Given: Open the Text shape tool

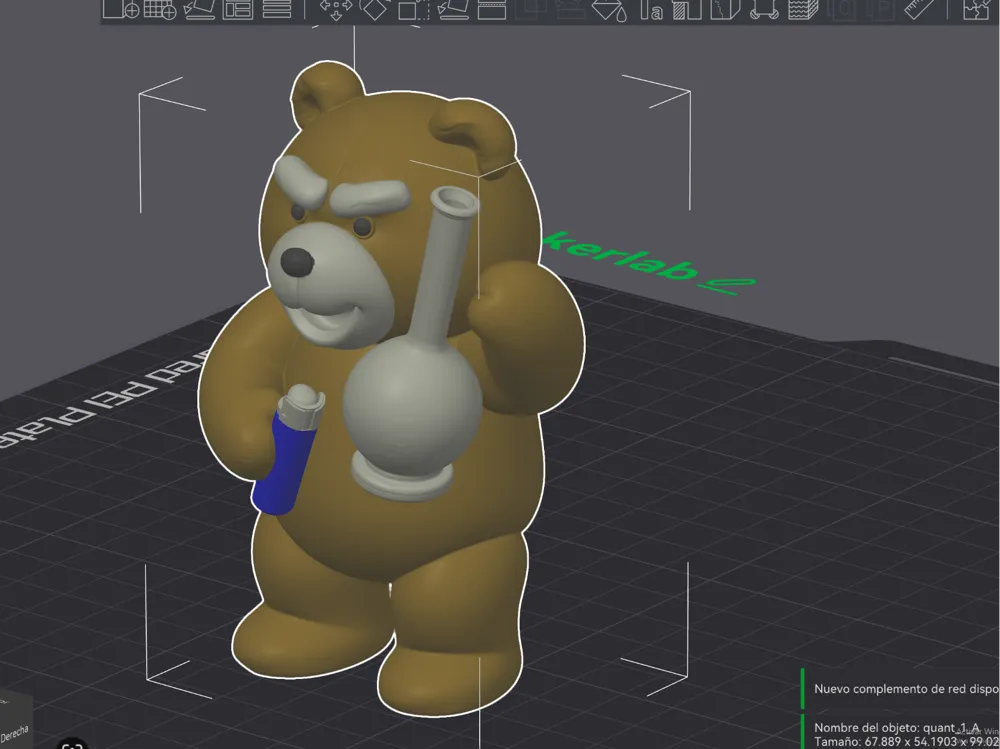Looking at the screenshot, I should pos(651,9).
